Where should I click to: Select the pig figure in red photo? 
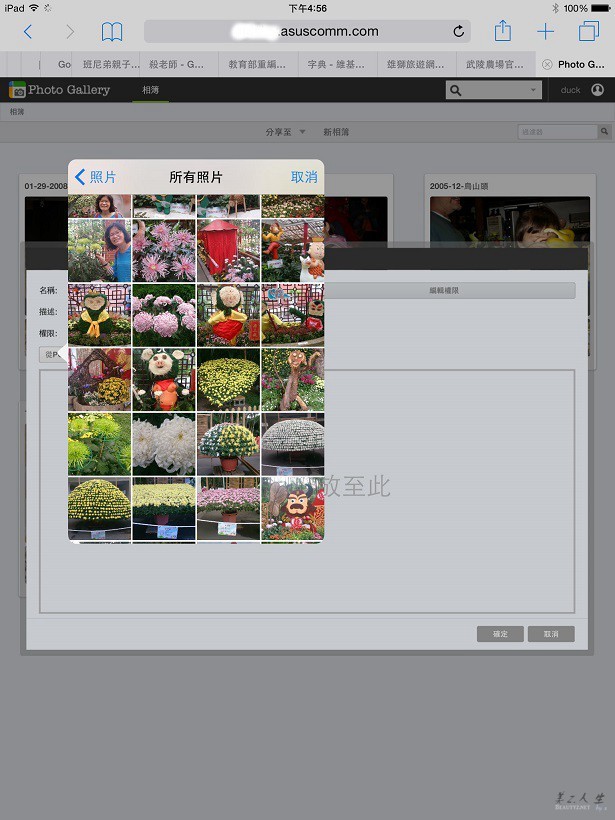pos(164,380)
